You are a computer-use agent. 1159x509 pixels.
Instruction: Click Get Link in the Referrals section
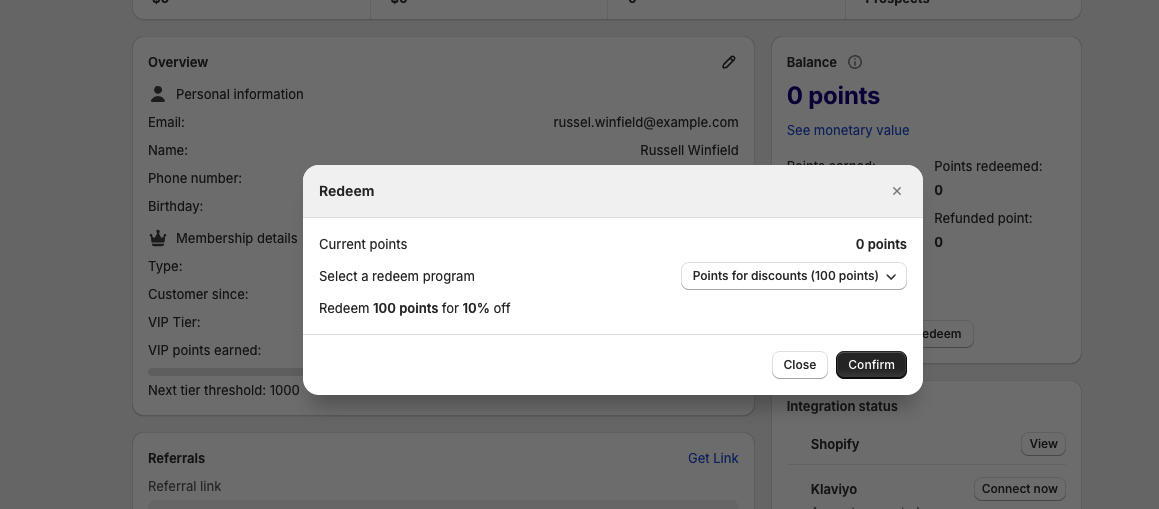click(713, 458)
